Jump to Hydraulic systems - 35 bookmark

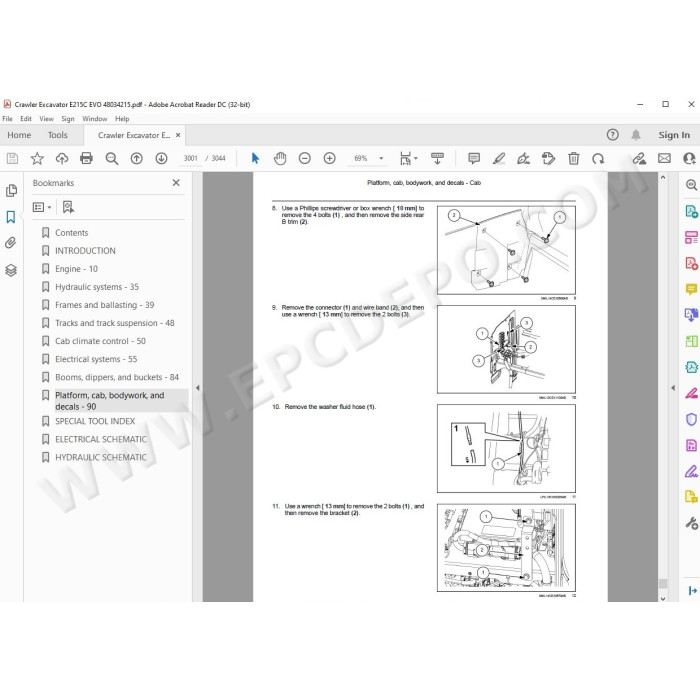97,287
